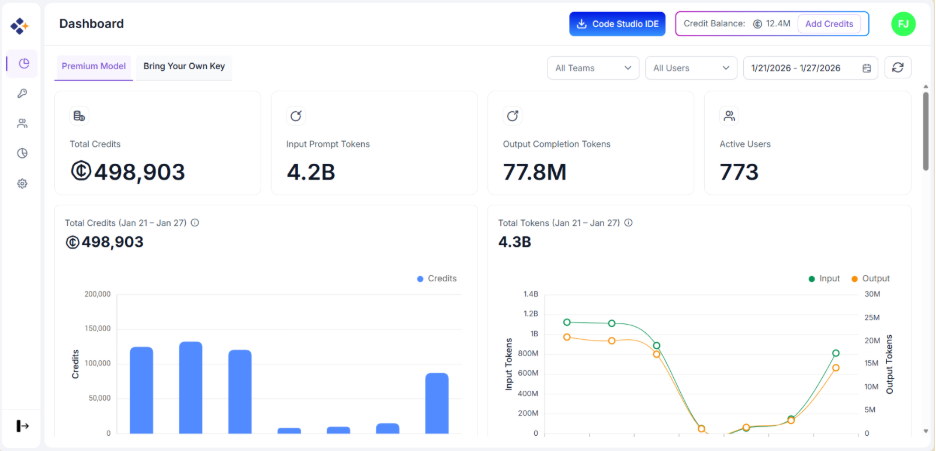Image resolution: width=936 pixels, height=451 pixels.
Task: Open the settings gear in sidebar
Action: click(x=23, y=184)
